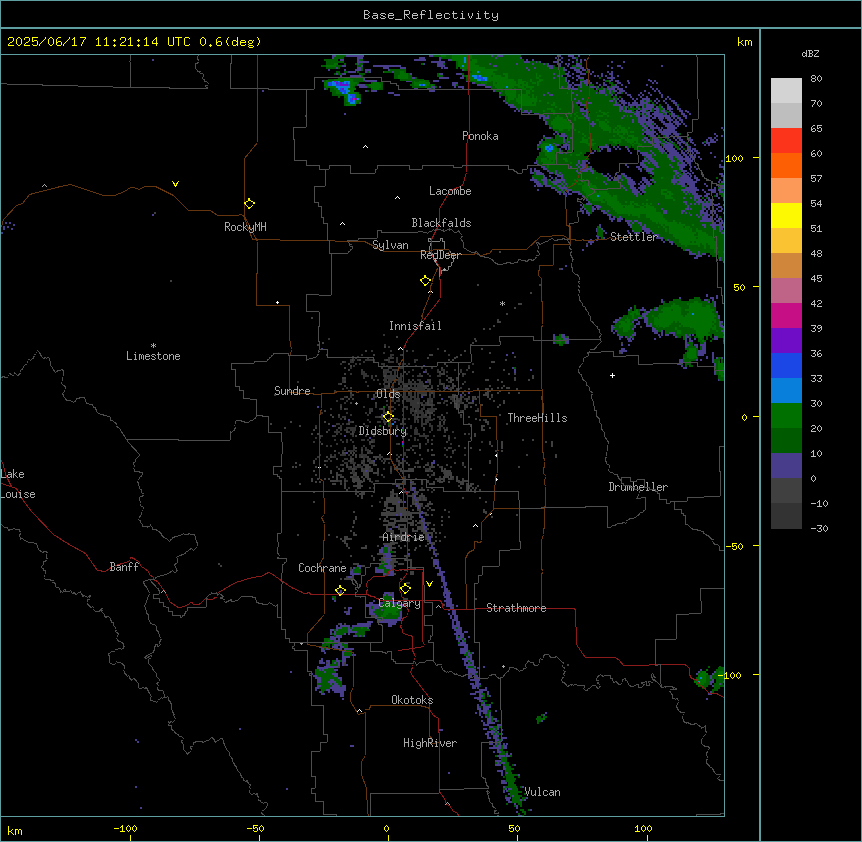
Task: Click the Didsbury label
Action: (383, 431)
